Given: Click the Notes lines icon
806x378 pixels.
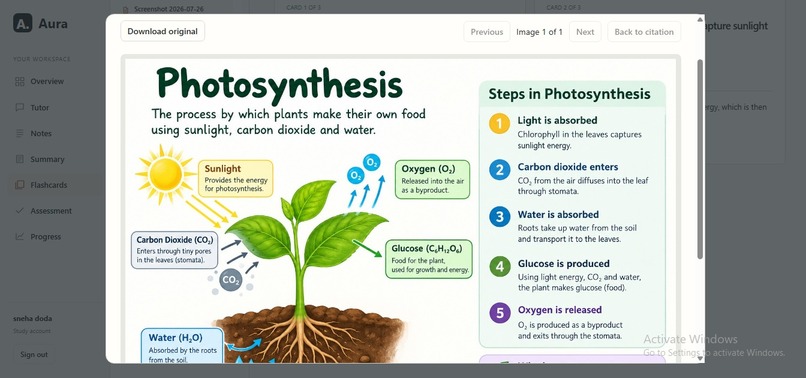Looking at the screenshot, I should [x=20, y=133].
